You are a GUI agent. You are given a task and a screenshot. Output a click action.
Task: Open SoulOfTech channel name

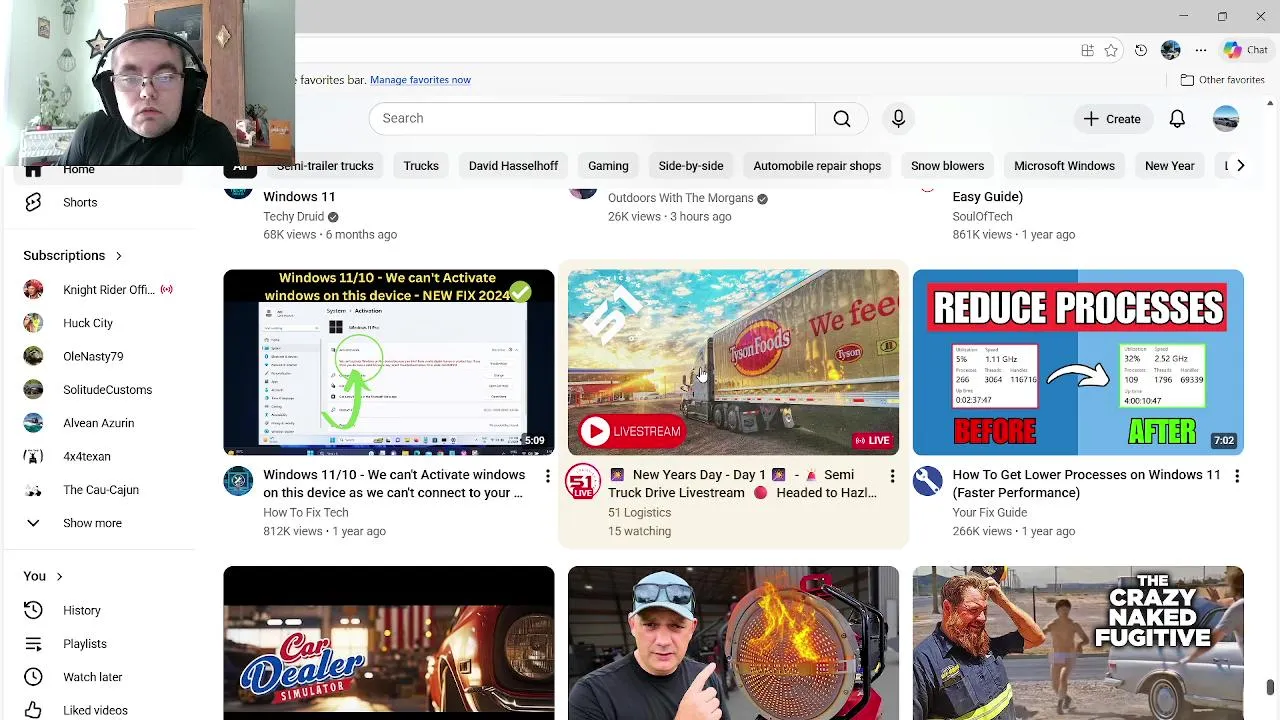(x=982, y=217)
